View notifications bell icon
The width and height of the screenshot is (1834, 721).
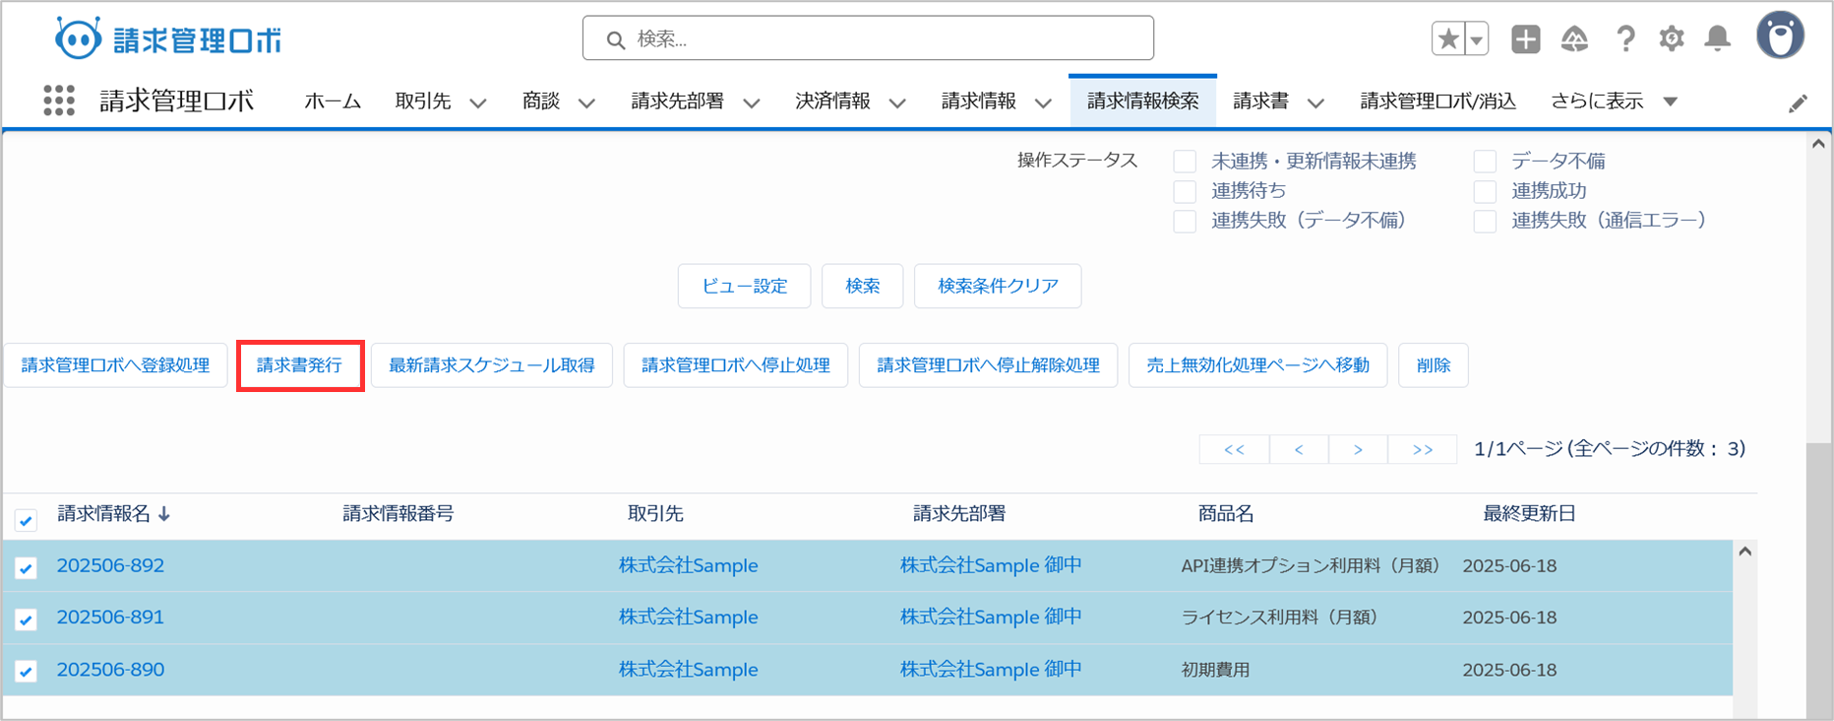(1717, 39)
